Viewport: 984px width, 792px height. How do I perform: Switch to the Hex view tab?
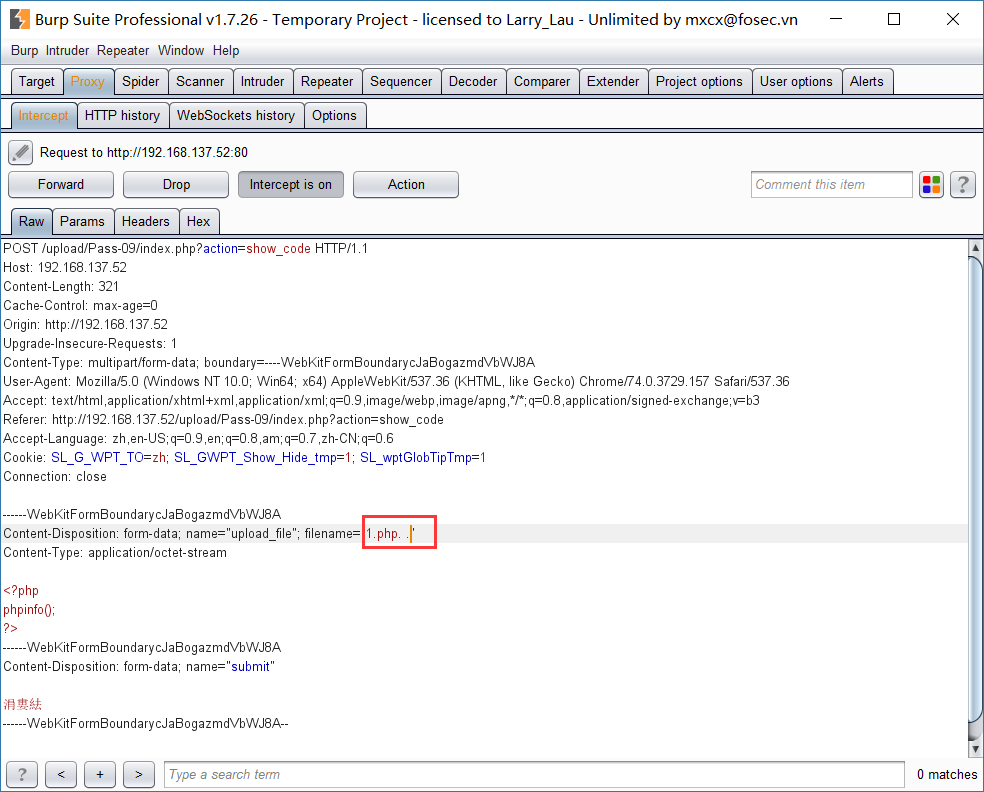[x=198, y=222]
